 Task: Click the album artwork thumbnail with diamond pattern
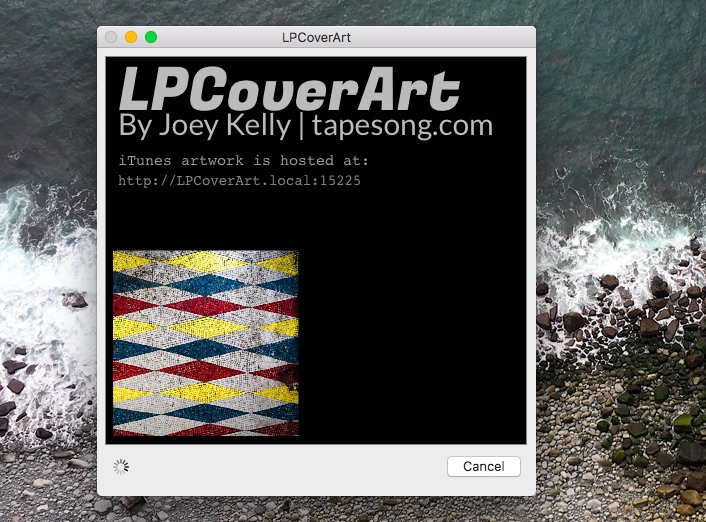click(206, 343)
